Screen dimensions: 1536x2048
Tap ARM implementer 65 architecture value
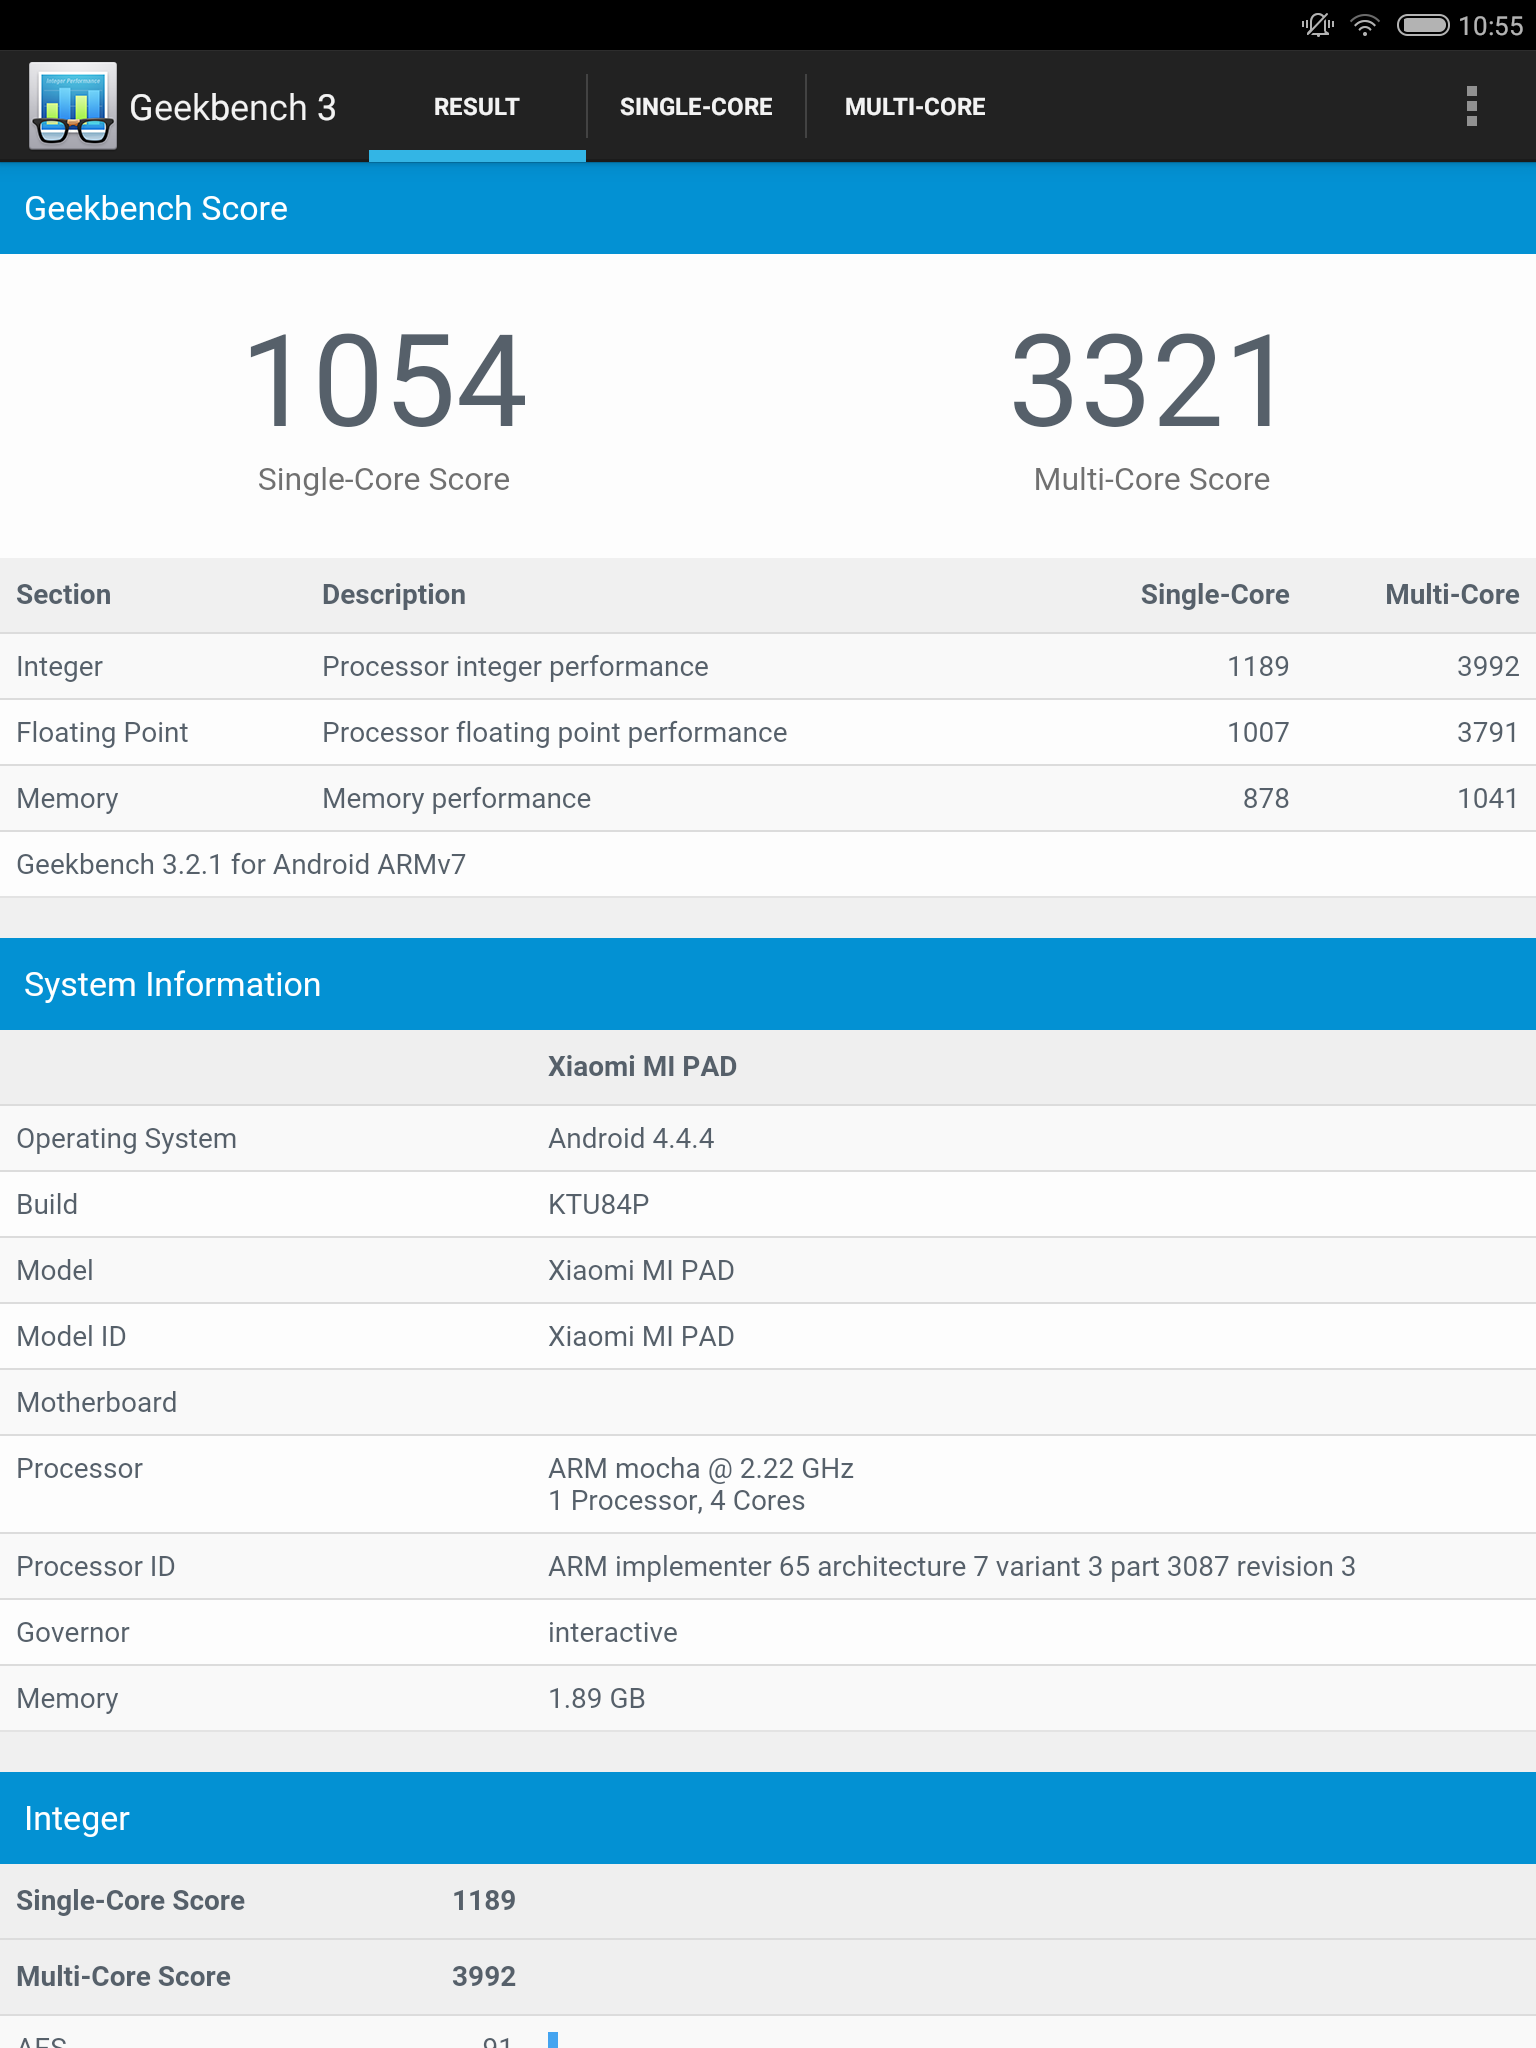click(x=952, y=1566)
